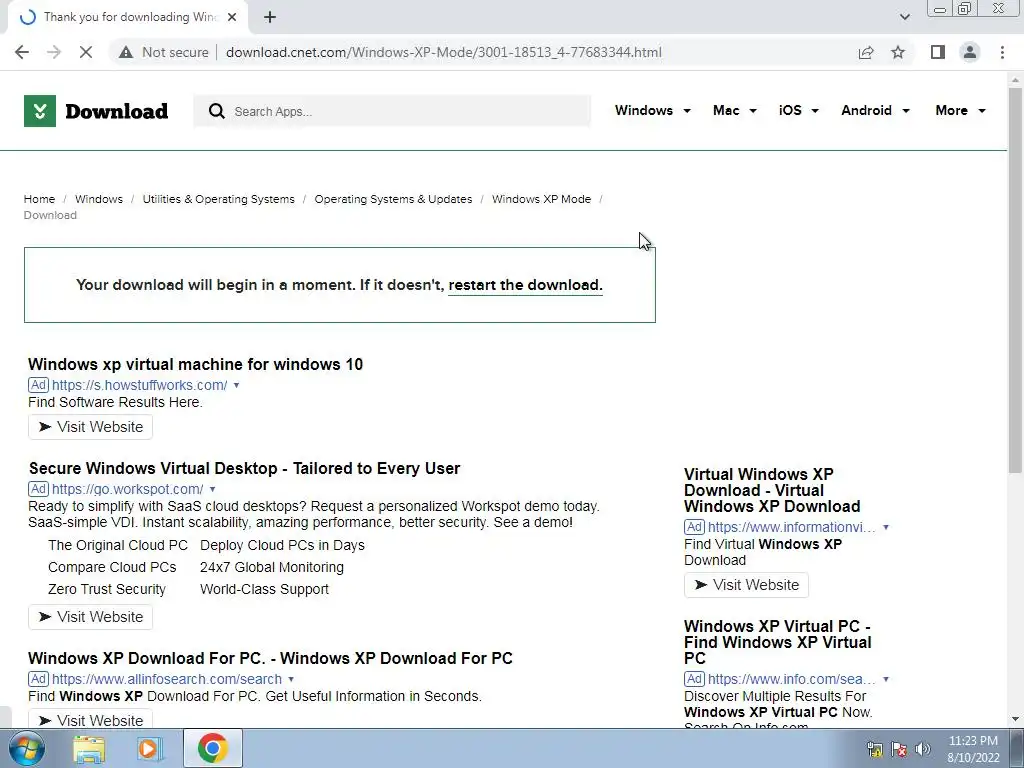Open the Chrome profile avatar
Viewport: 1024px width, 768px height.
pos(970,52)
